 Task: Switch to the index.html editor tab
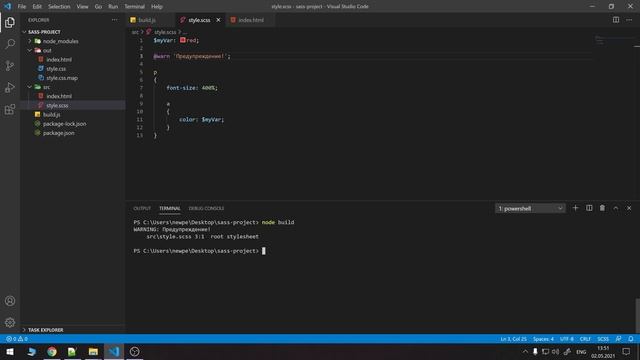pyautogui.click(x=251, y=20)
